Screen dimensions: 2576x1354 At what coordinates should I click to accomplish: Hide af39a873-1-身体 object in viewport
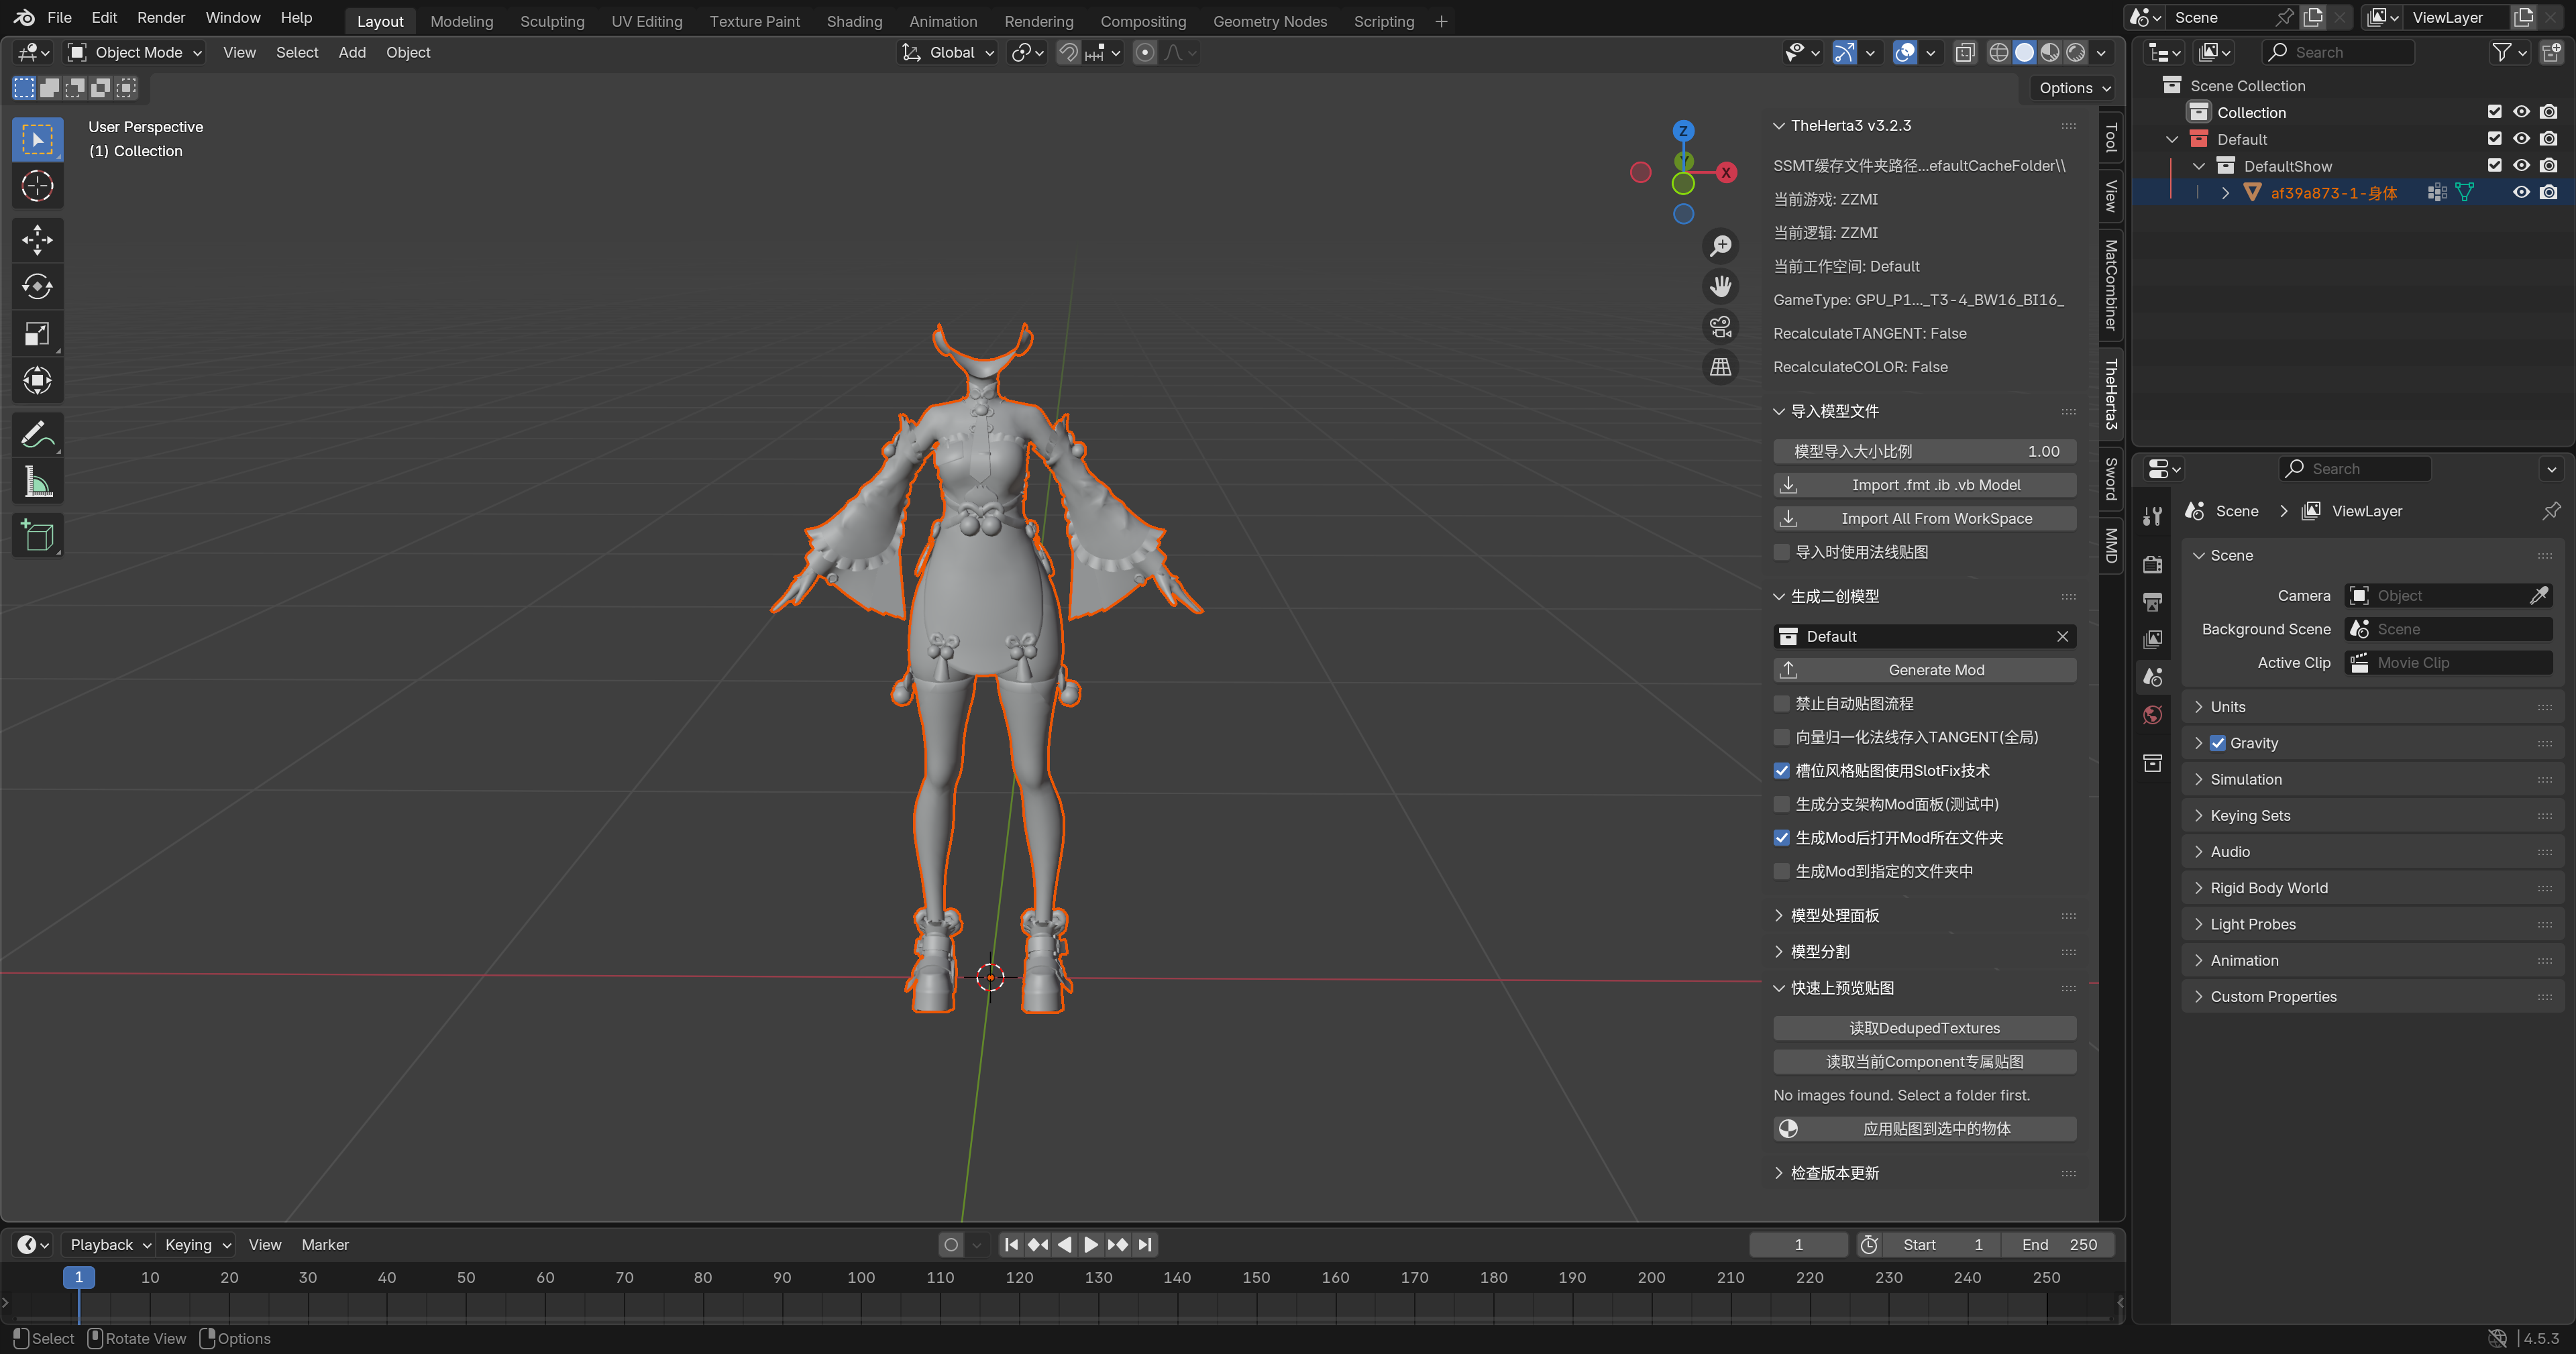pyautogui.click(x=2521, y=193)
